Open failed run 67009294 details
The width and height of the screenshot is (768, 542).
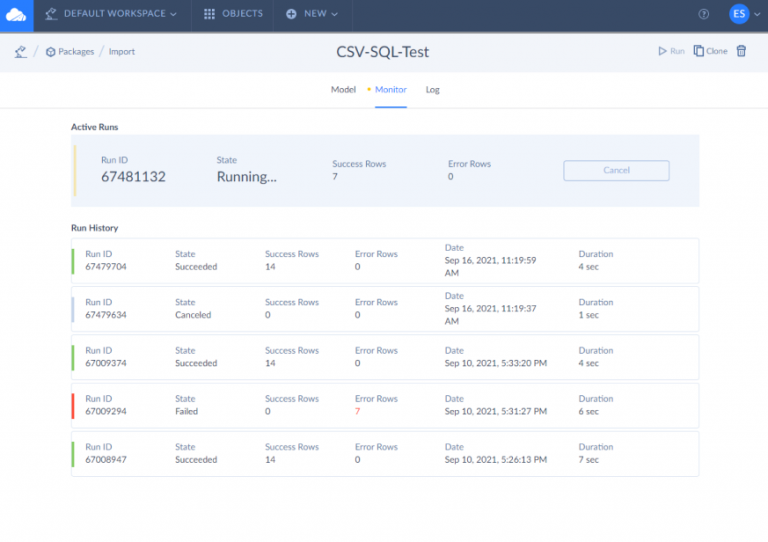385,405
